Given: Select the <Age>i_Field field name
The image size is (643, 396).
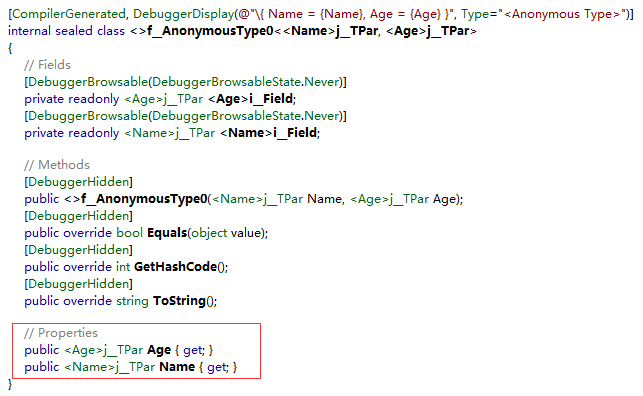Looking at the screenshot, I should coord(252,99).
